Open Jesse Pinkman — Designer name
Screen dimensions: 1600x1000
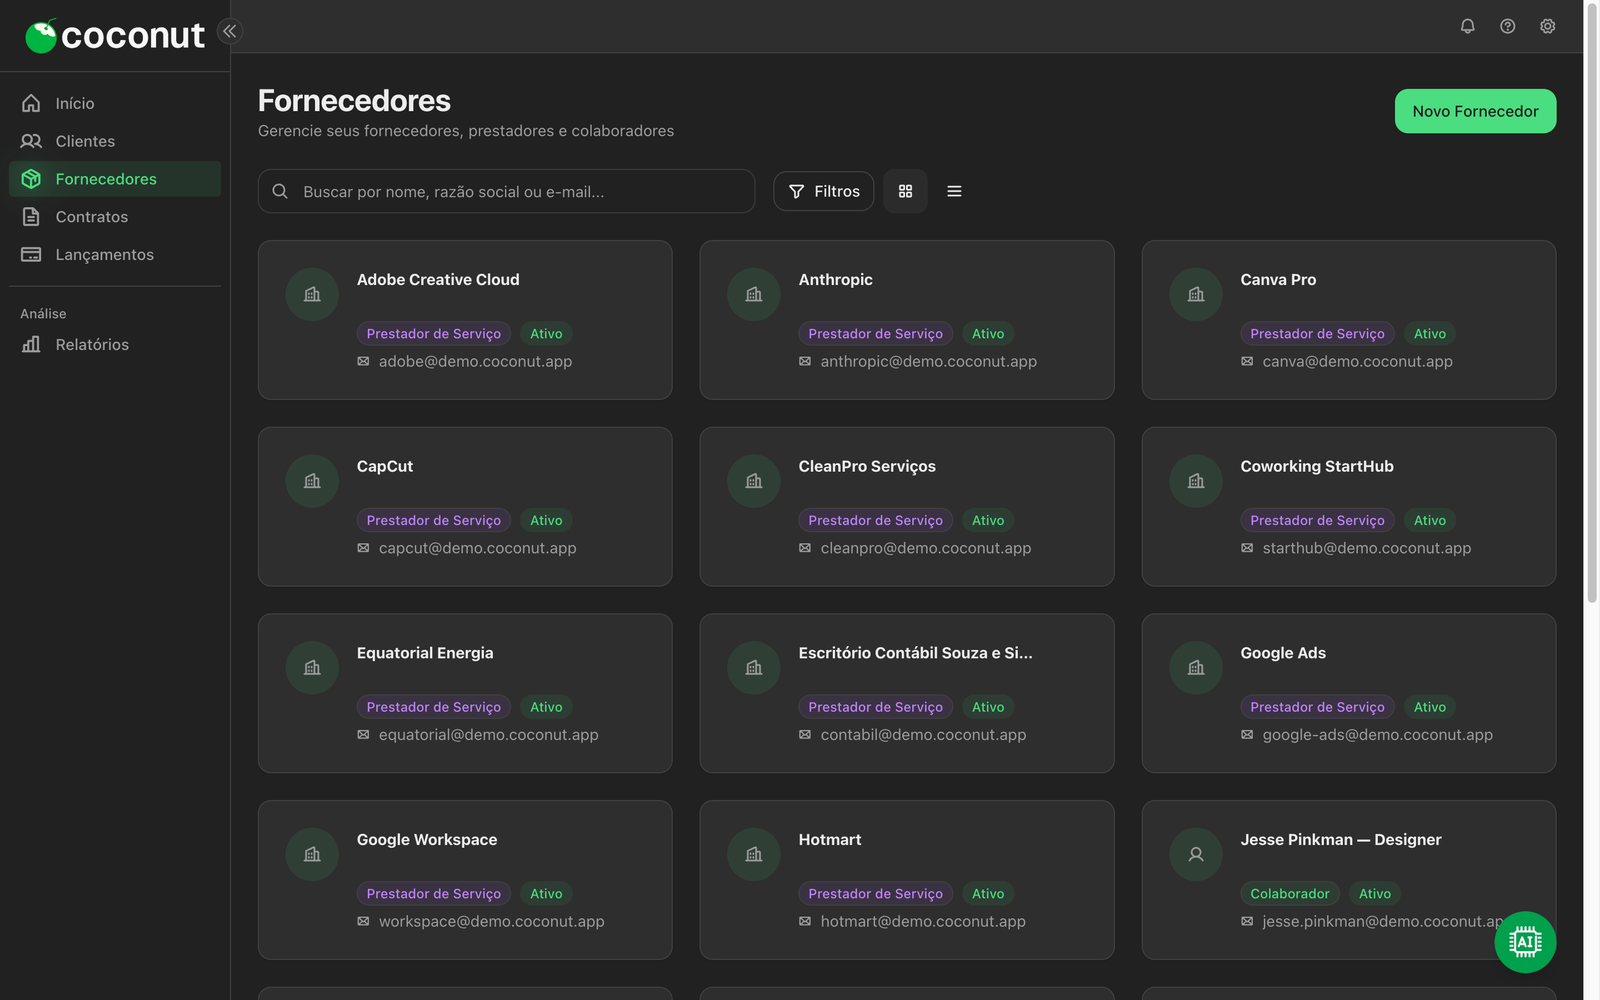pos(1341,840)
